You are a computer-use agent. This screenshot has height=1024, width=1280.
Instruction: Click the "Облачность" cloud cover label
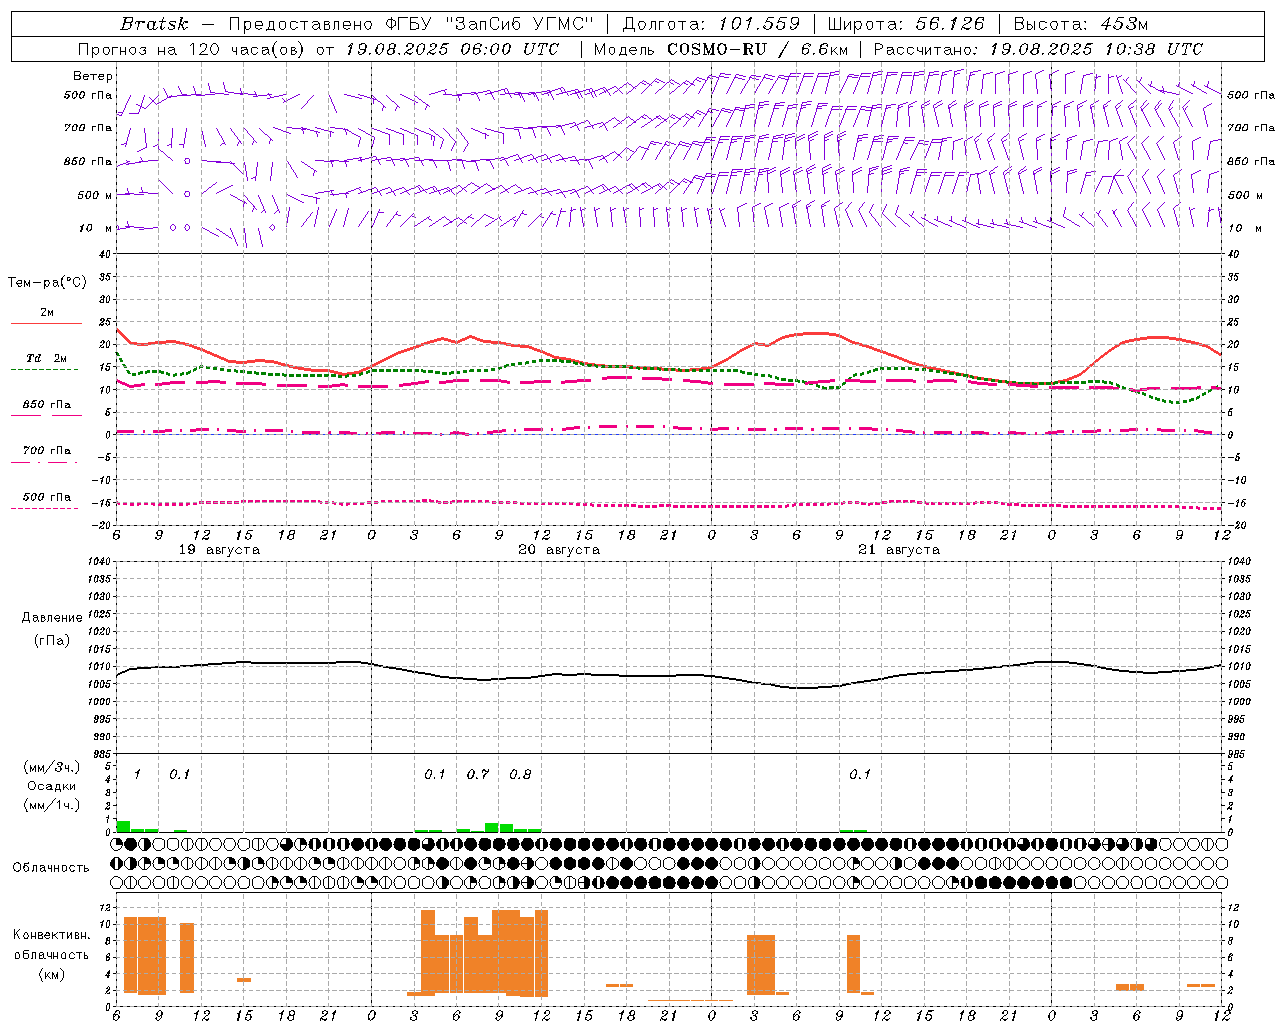click(51, 868)
